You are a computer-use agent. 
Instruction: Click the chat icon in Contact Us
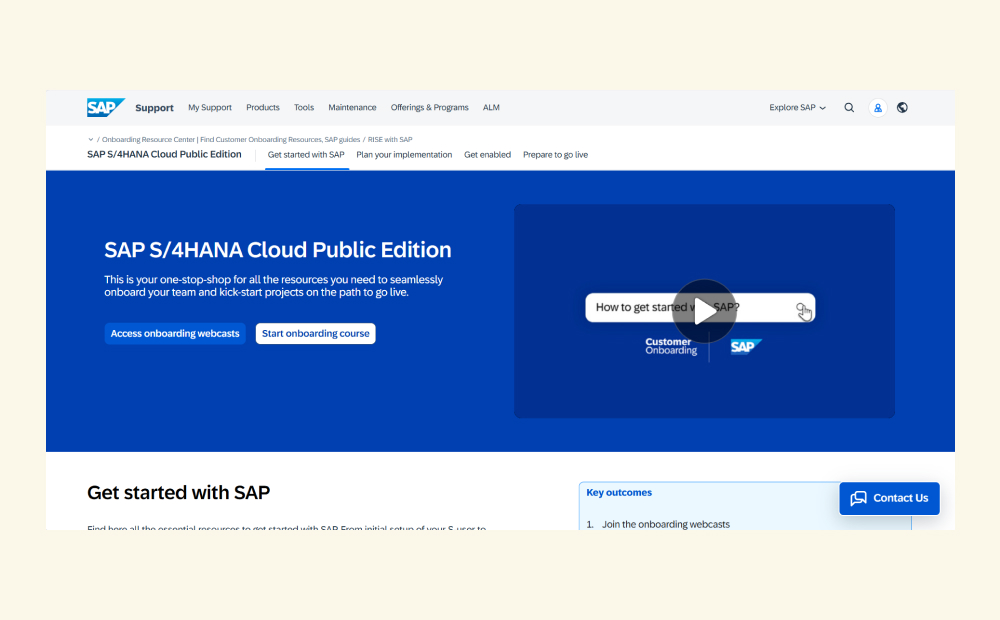pyautogui.click(x=858, y=498)
